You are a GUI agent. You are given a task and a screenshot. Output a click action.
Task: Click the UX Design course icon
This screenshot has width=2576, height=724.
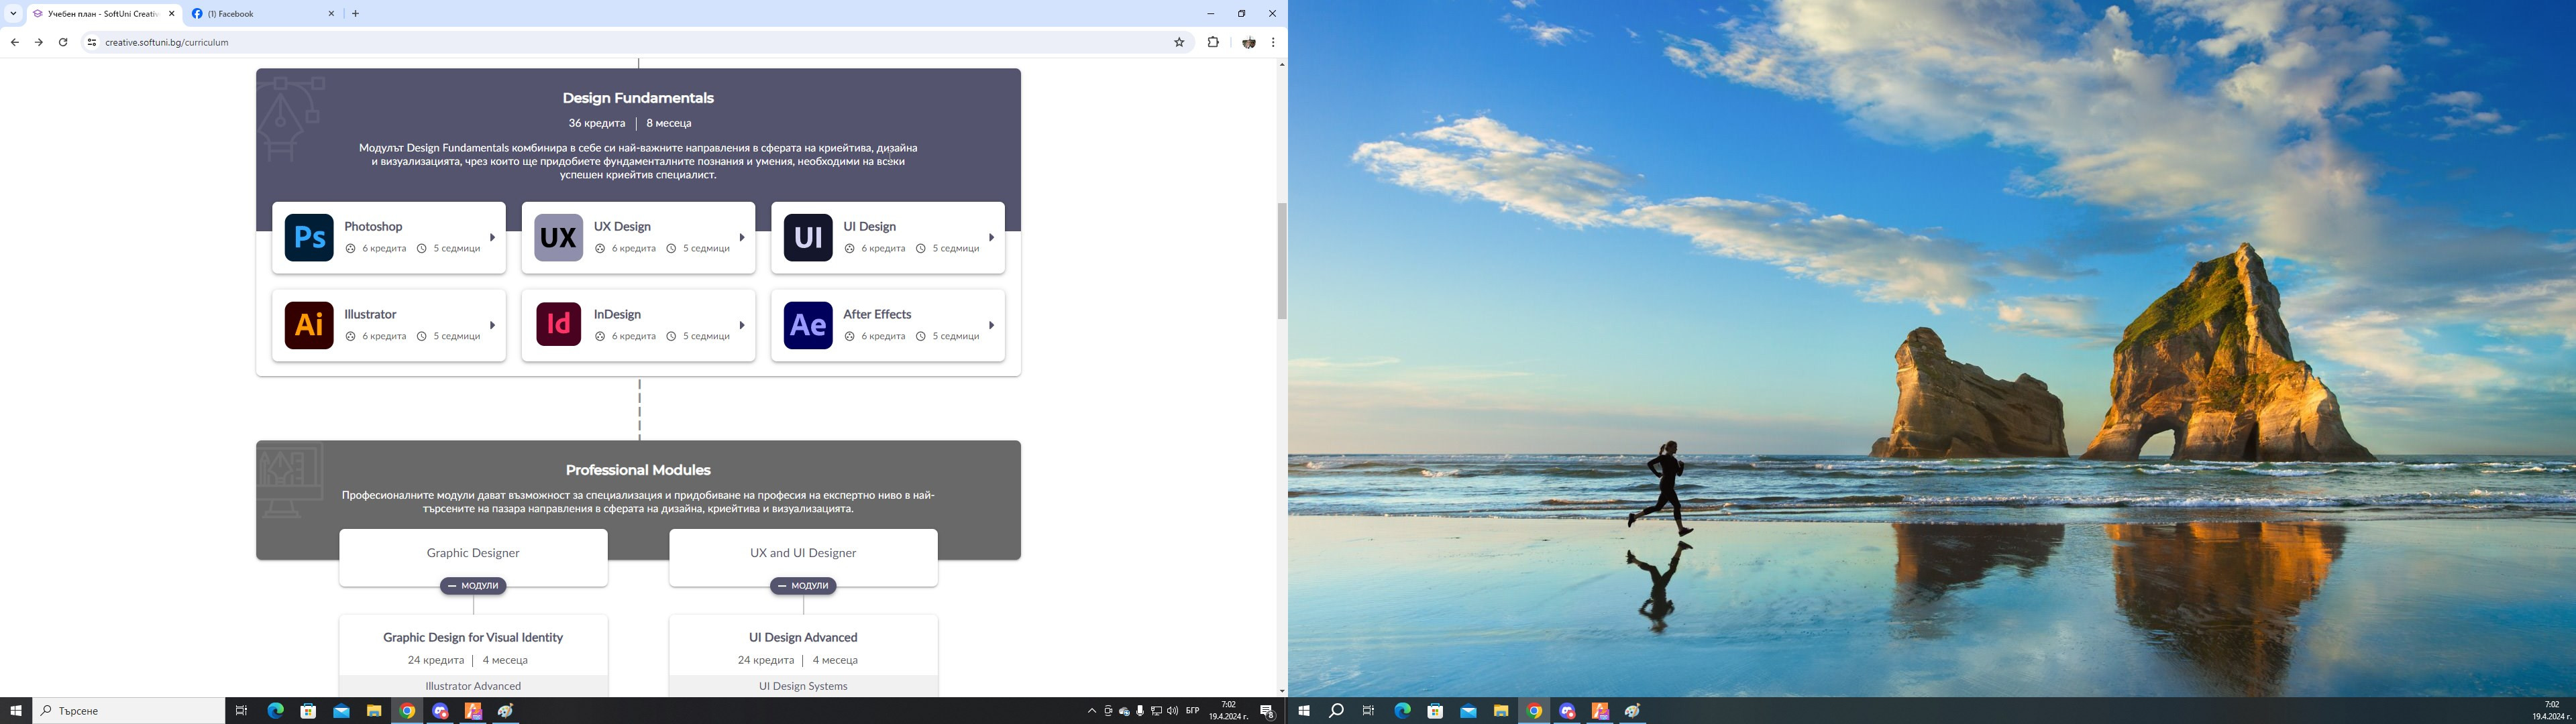pyautogui.click(x=558, y=238)
